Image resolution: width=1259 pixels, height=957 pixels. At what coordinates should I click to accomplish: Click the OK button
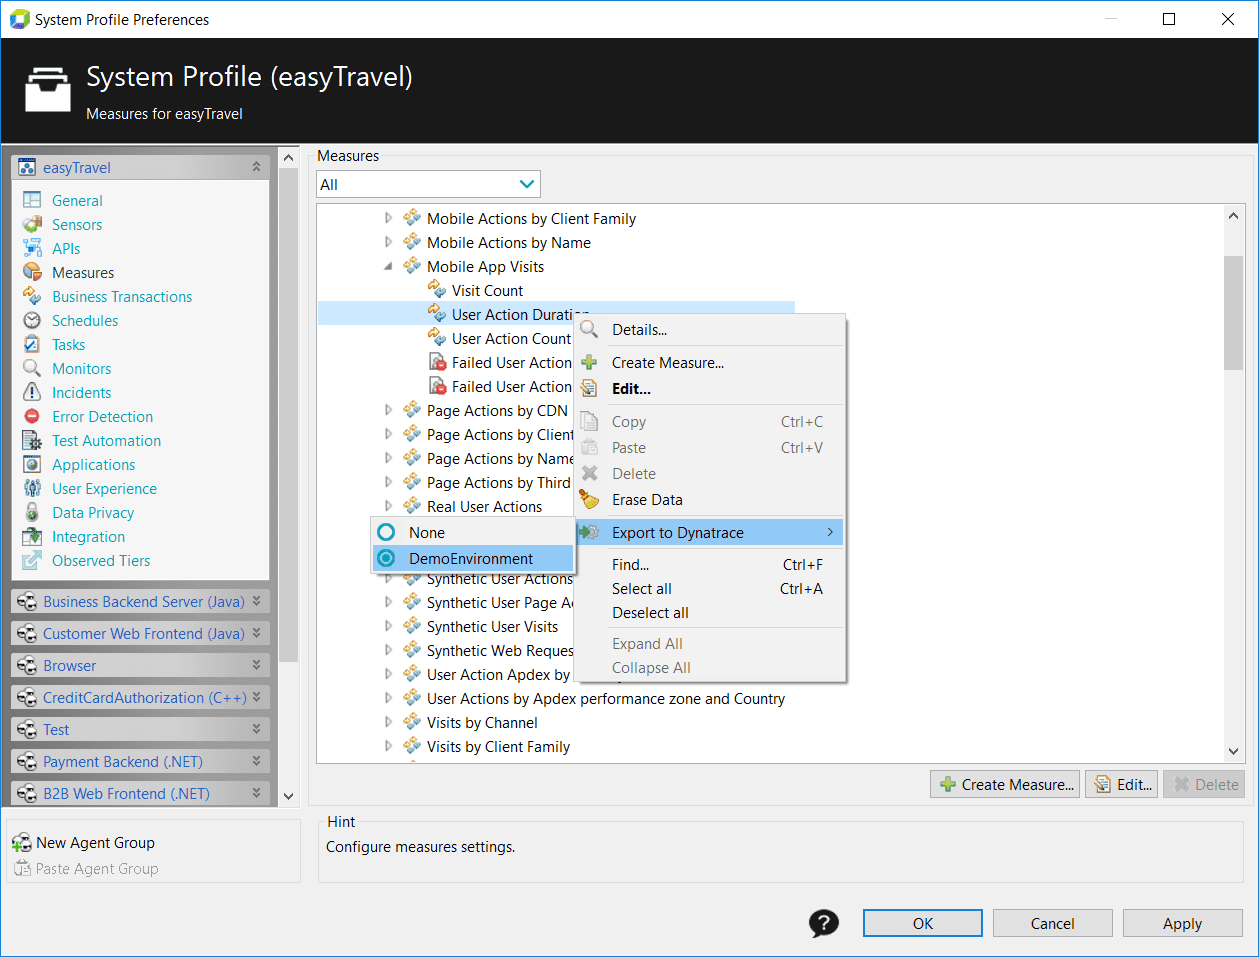pyautogui.click(x=922, y=923)
